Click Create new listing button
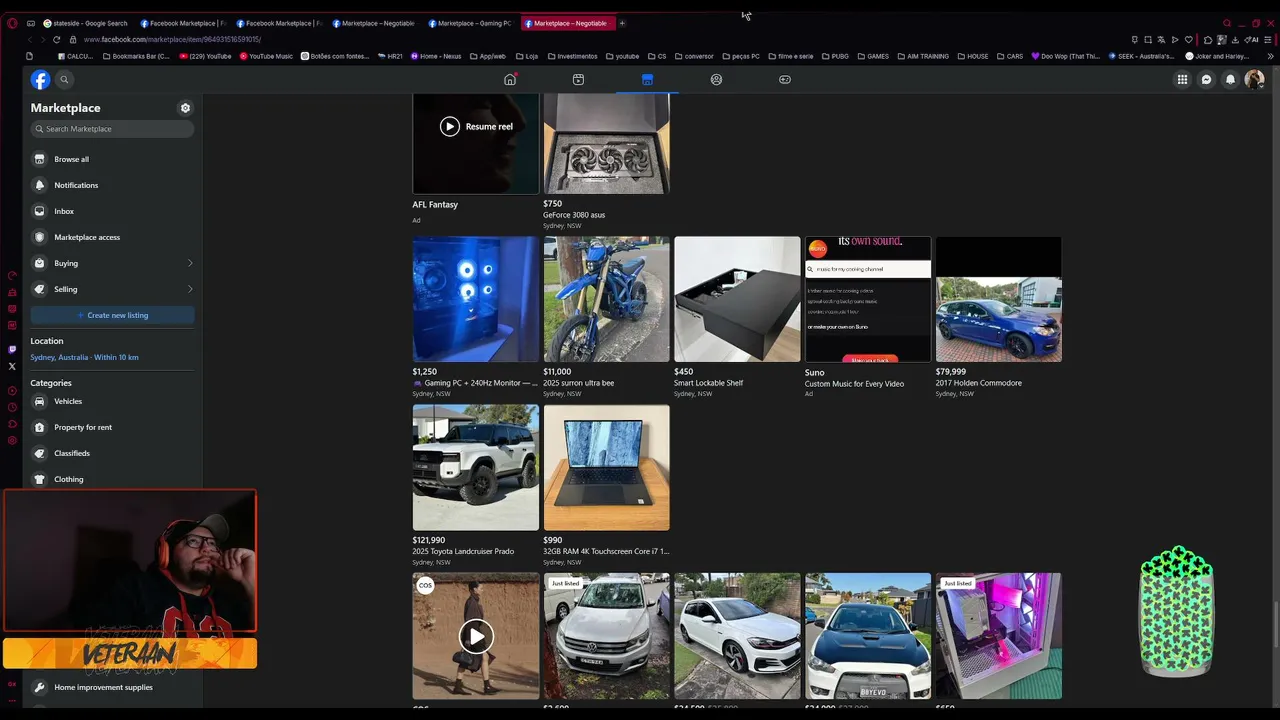The height and width of the screenshot is (720, 1280). [x=112, y=315]
